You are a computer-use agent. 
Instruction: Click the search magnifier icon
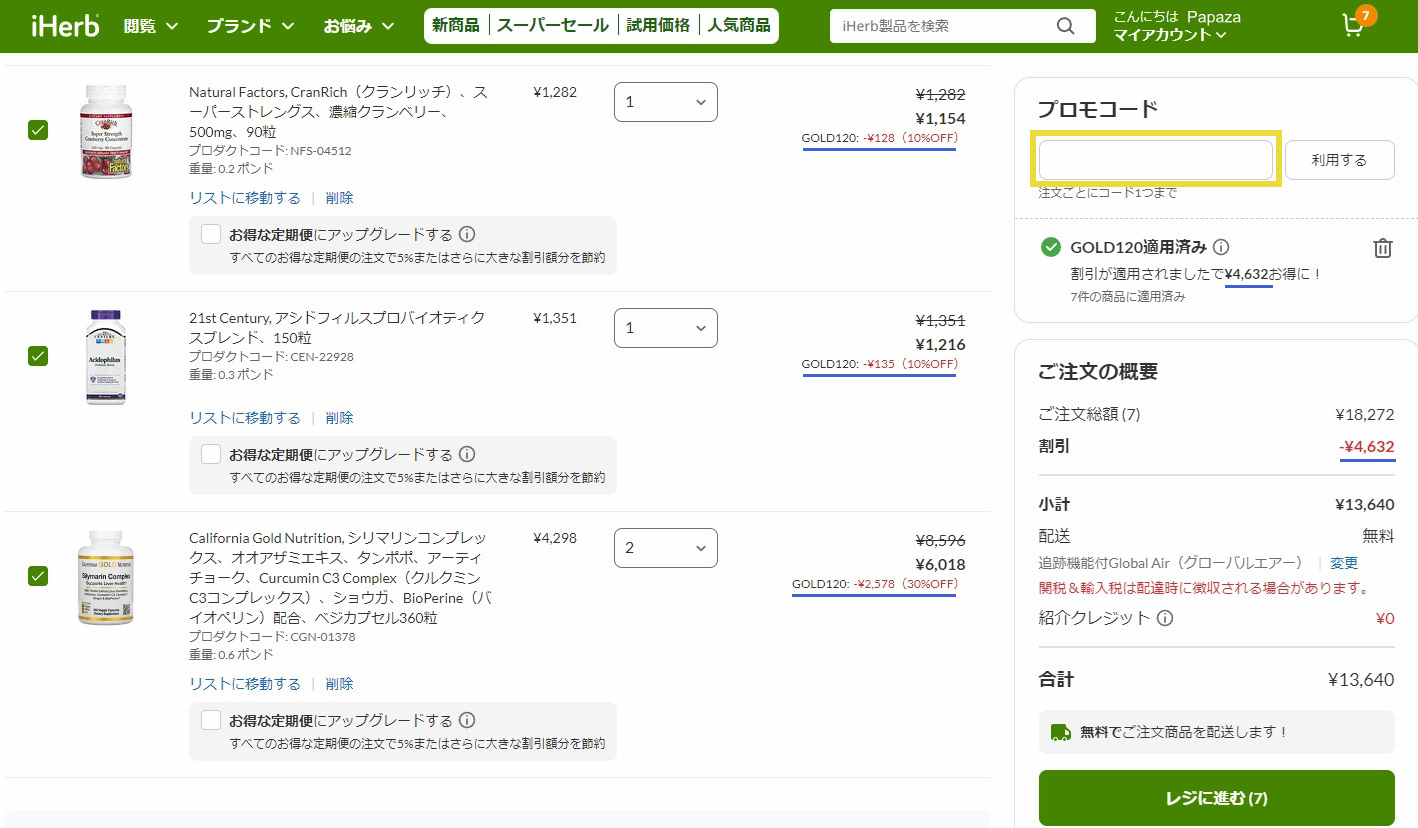pos(1066,26)
